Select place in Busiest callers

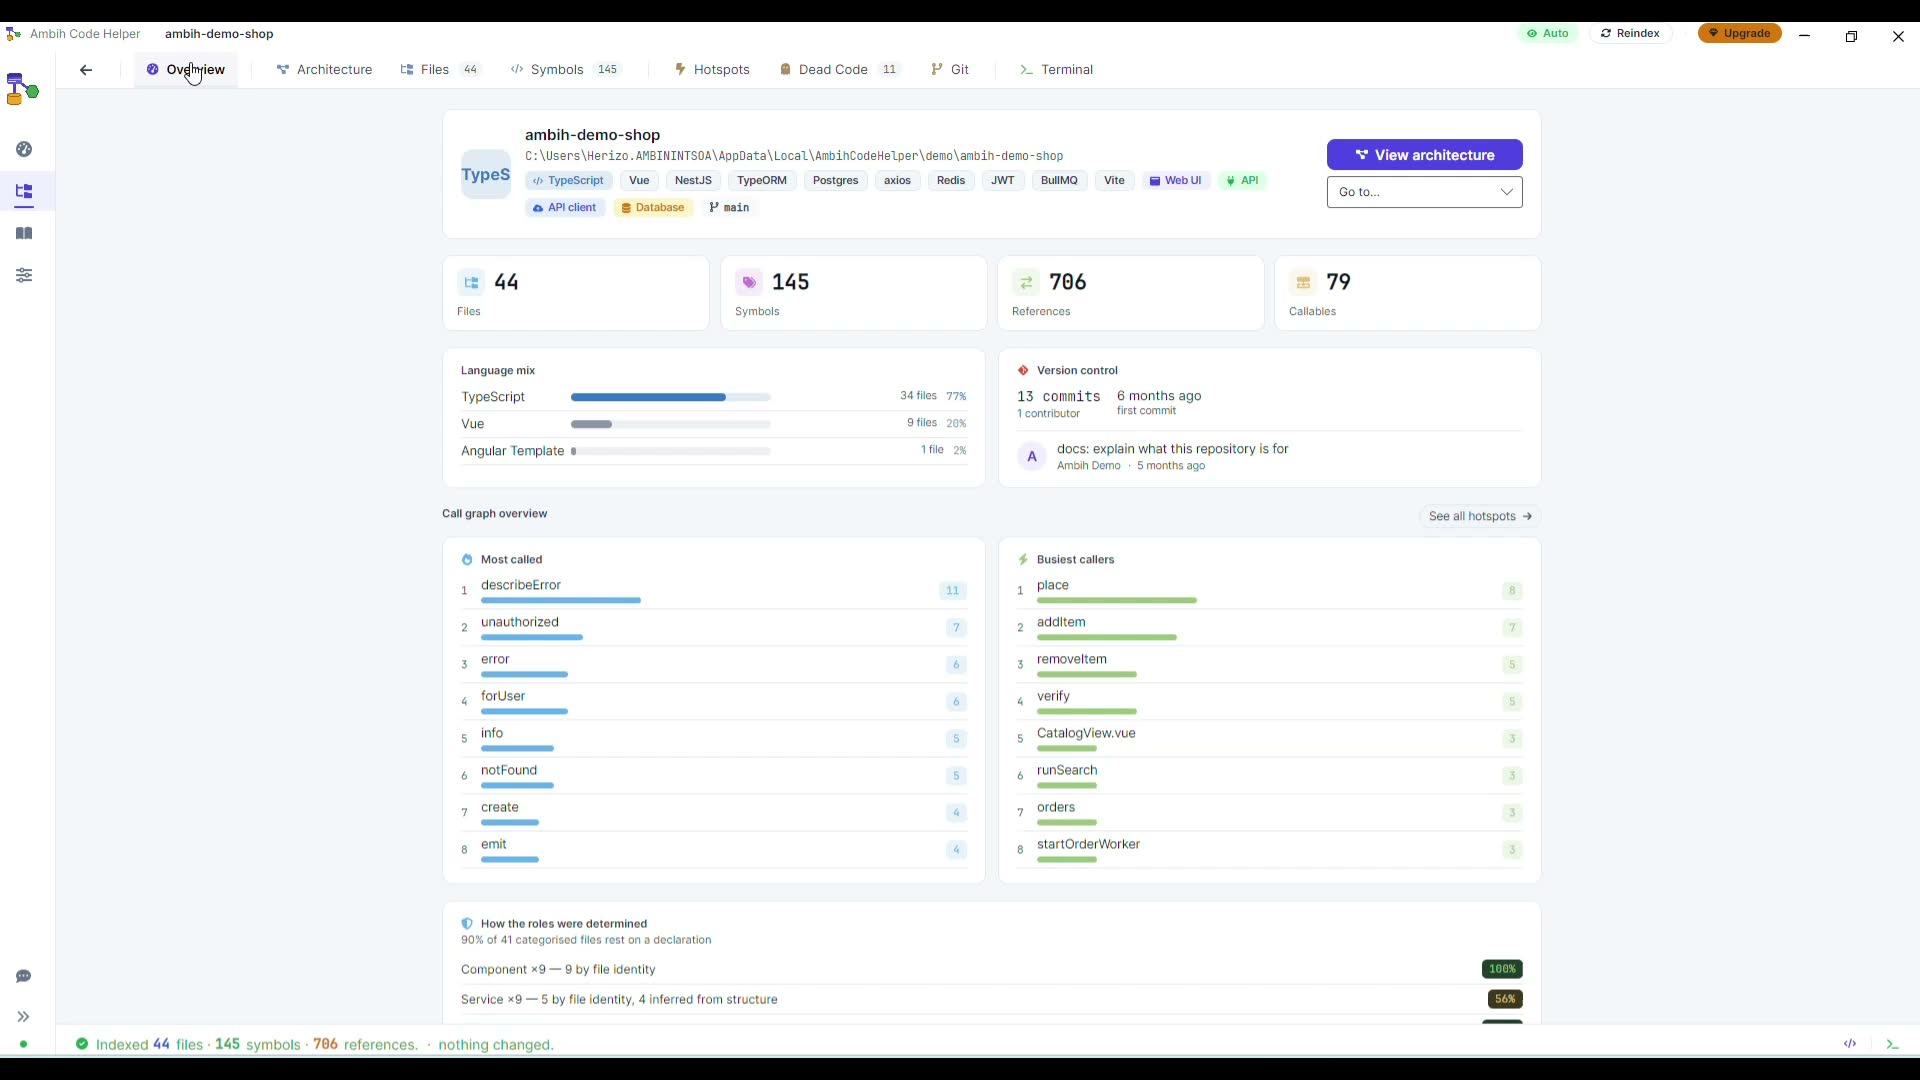pyautogui.click(x=1270, y=591)
